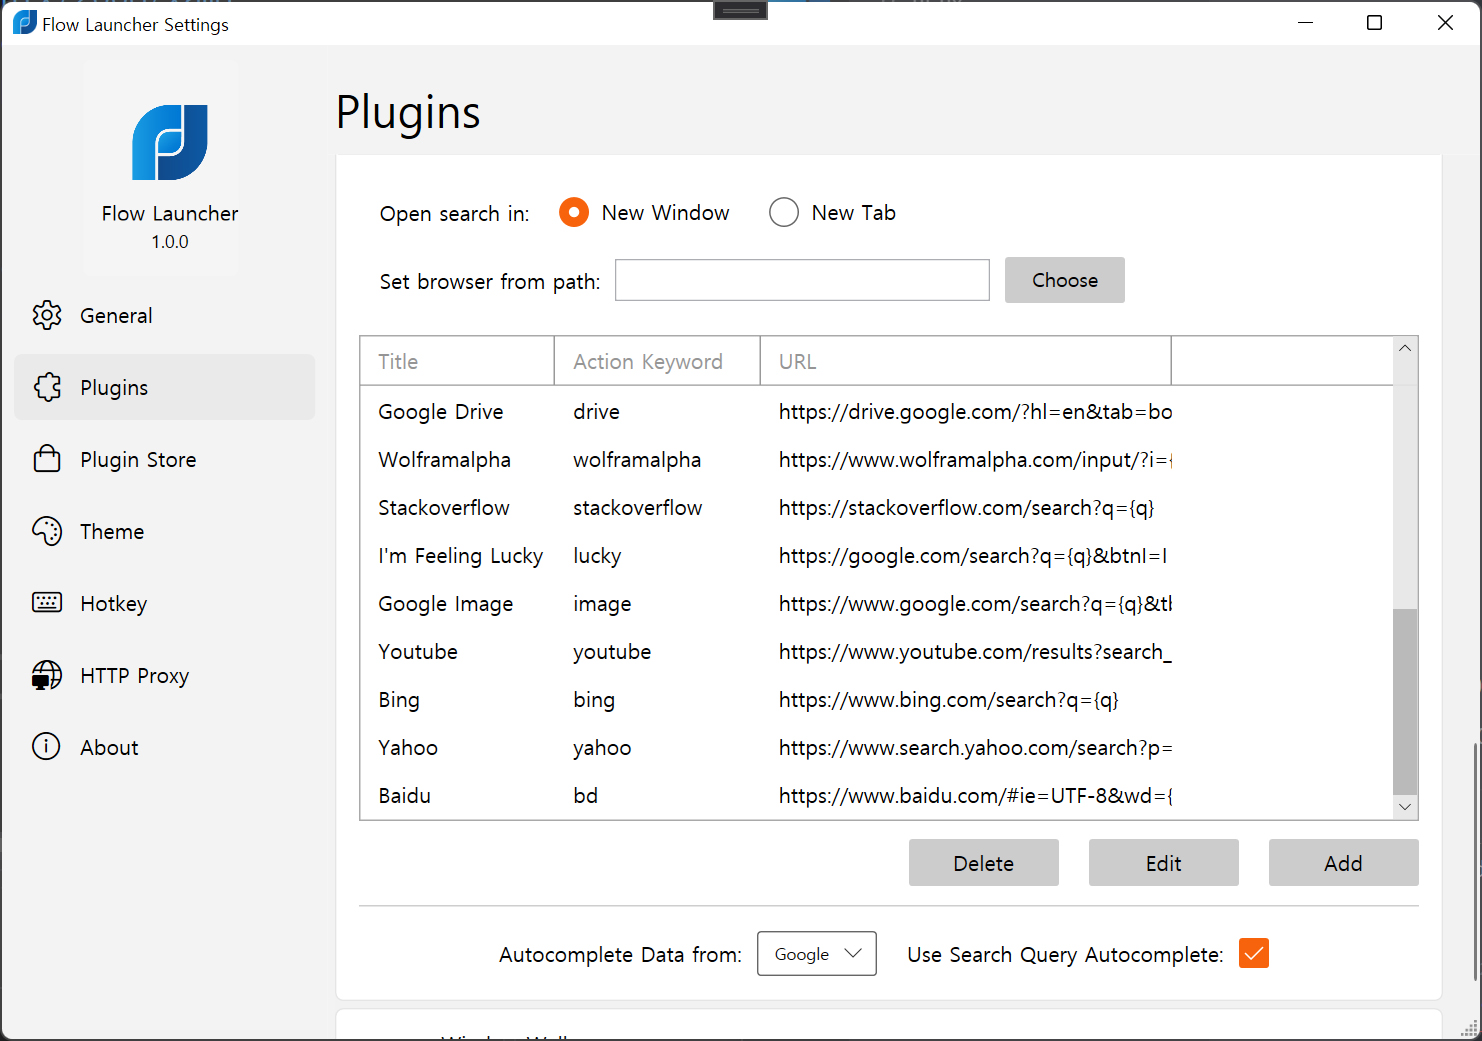Click the General gear icon
This screenshot has width=1482, height=1041.
tap(47, 315)
